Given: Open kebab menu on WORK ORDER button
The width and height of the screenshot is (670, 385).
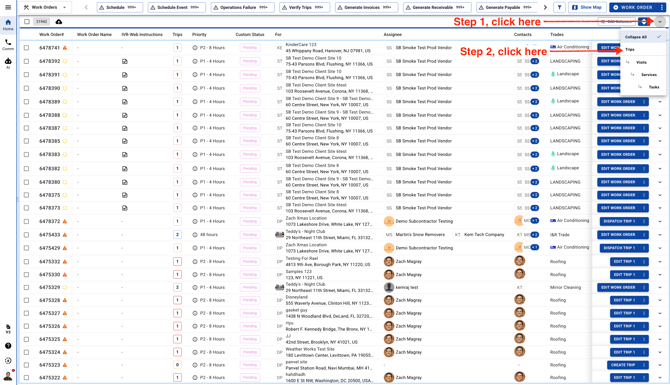Looking at the screenshot, I should pyautogui.click(x=661, y=7).
